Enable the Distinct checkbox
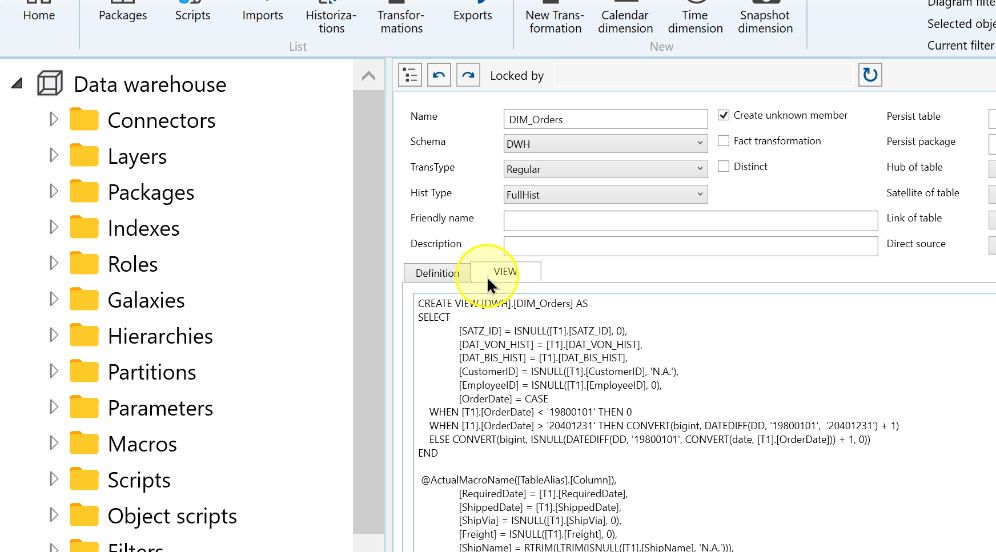The height and width of the screenshot is (552, 996). 723,166
